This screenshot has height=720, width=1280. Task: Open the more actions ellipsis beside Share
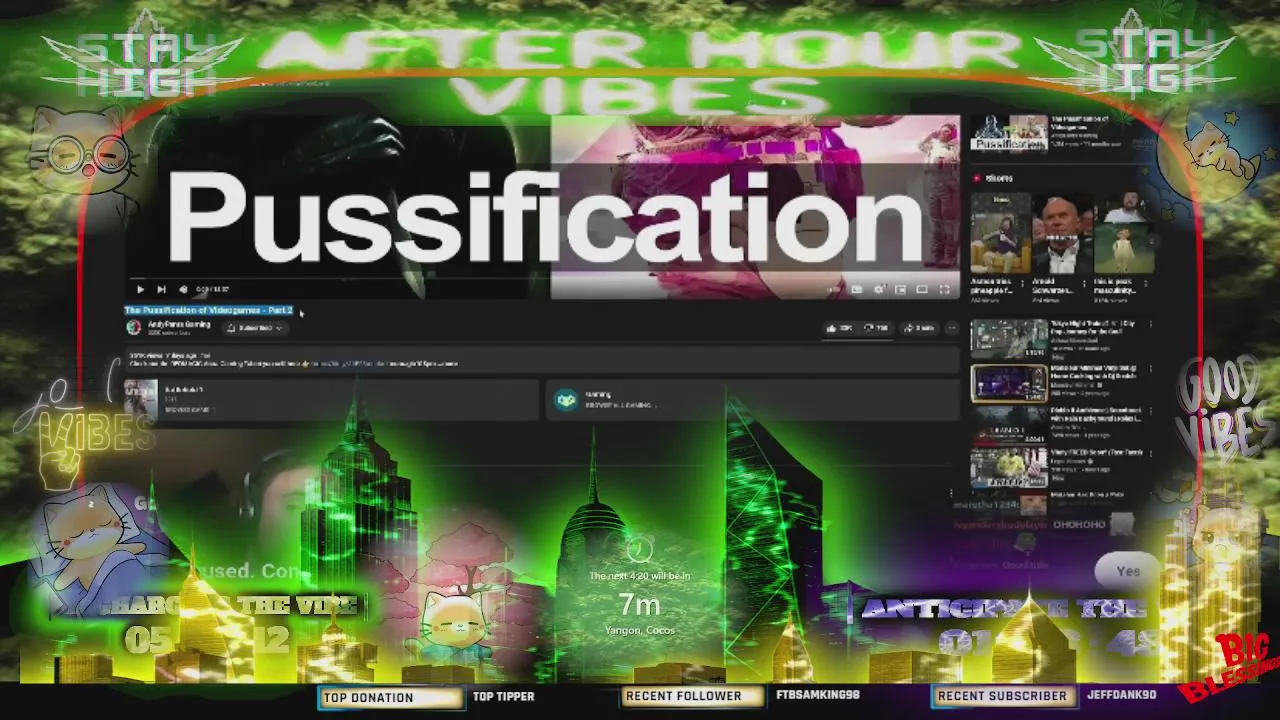(x=951, y=328)
